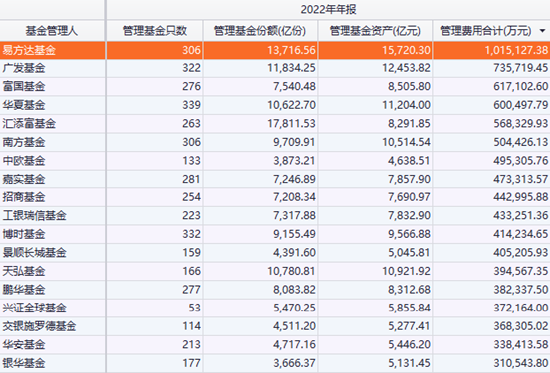Click the fee value 433,251.36
This screenshot has height=373, width=550.
[x=521, y=215]
